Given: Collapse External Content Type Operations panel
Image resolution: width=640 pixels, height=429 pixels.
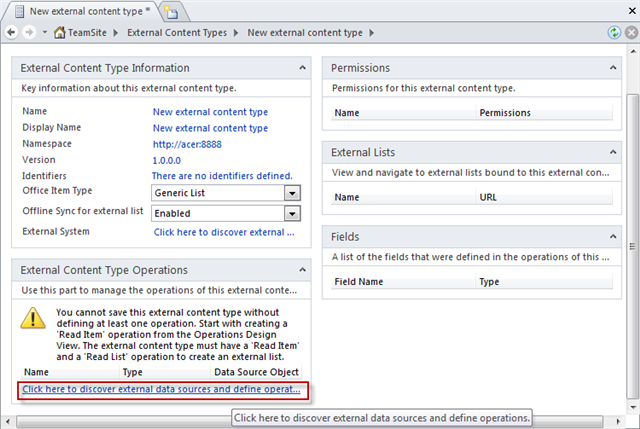Looking at the screenshot, I should click(302, 270).
